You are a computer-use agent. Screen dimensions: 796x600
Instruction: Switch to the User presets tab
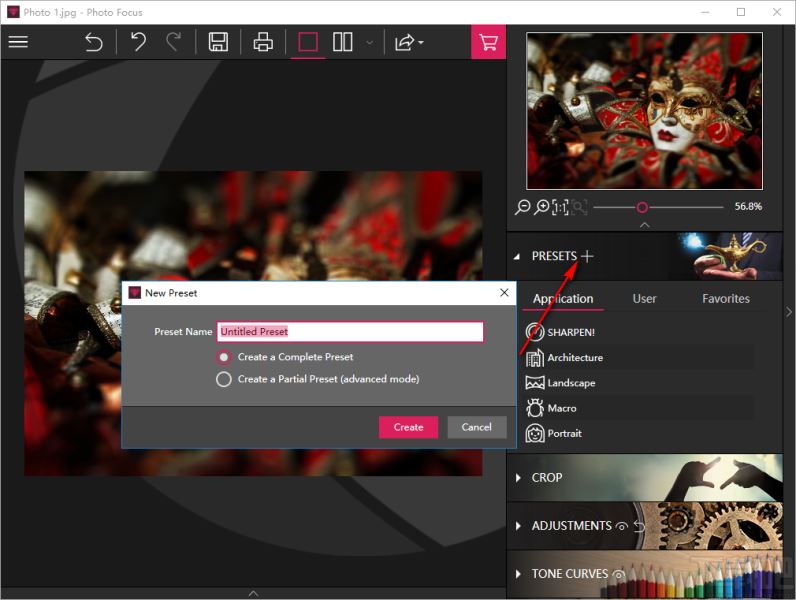pyautogui.click(x=644, y=298)
